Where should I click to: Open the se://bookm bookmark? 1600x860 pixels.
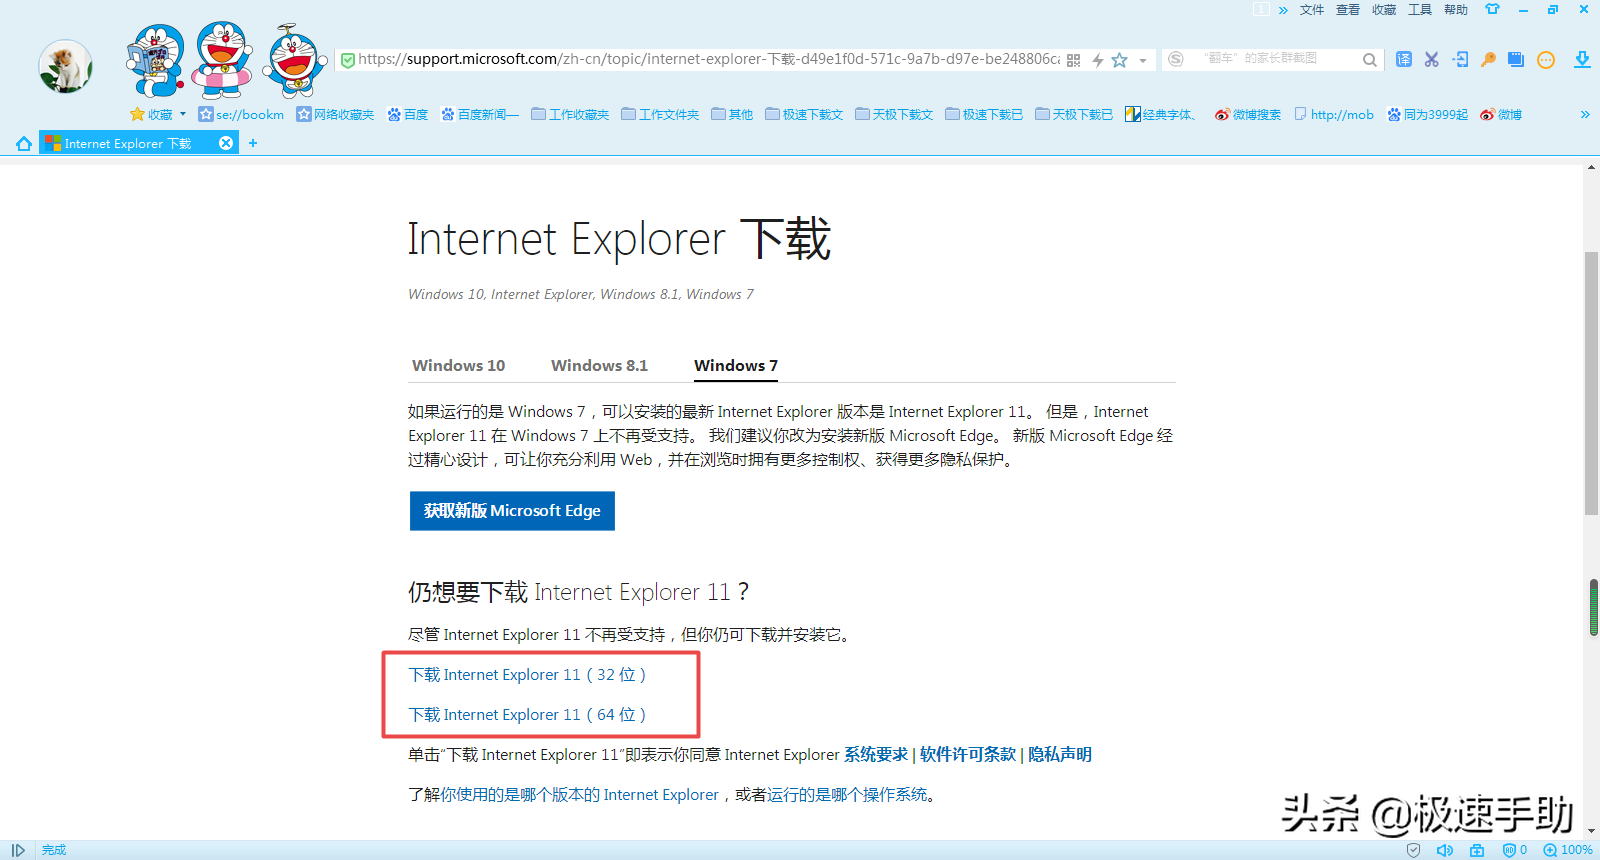pyautogui.click(x=241, y=114)
